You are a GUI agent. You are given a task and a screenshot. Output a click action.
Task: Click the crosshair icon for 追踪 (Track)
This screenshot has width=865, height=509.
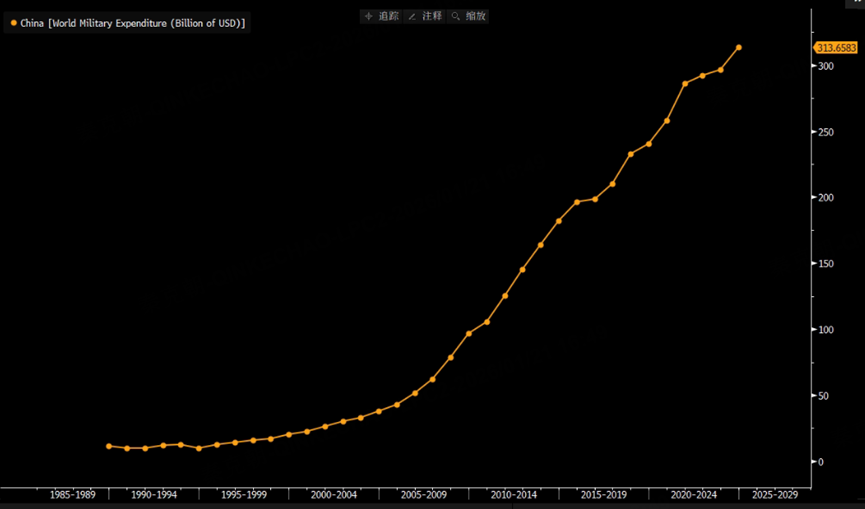coord(368,17)
